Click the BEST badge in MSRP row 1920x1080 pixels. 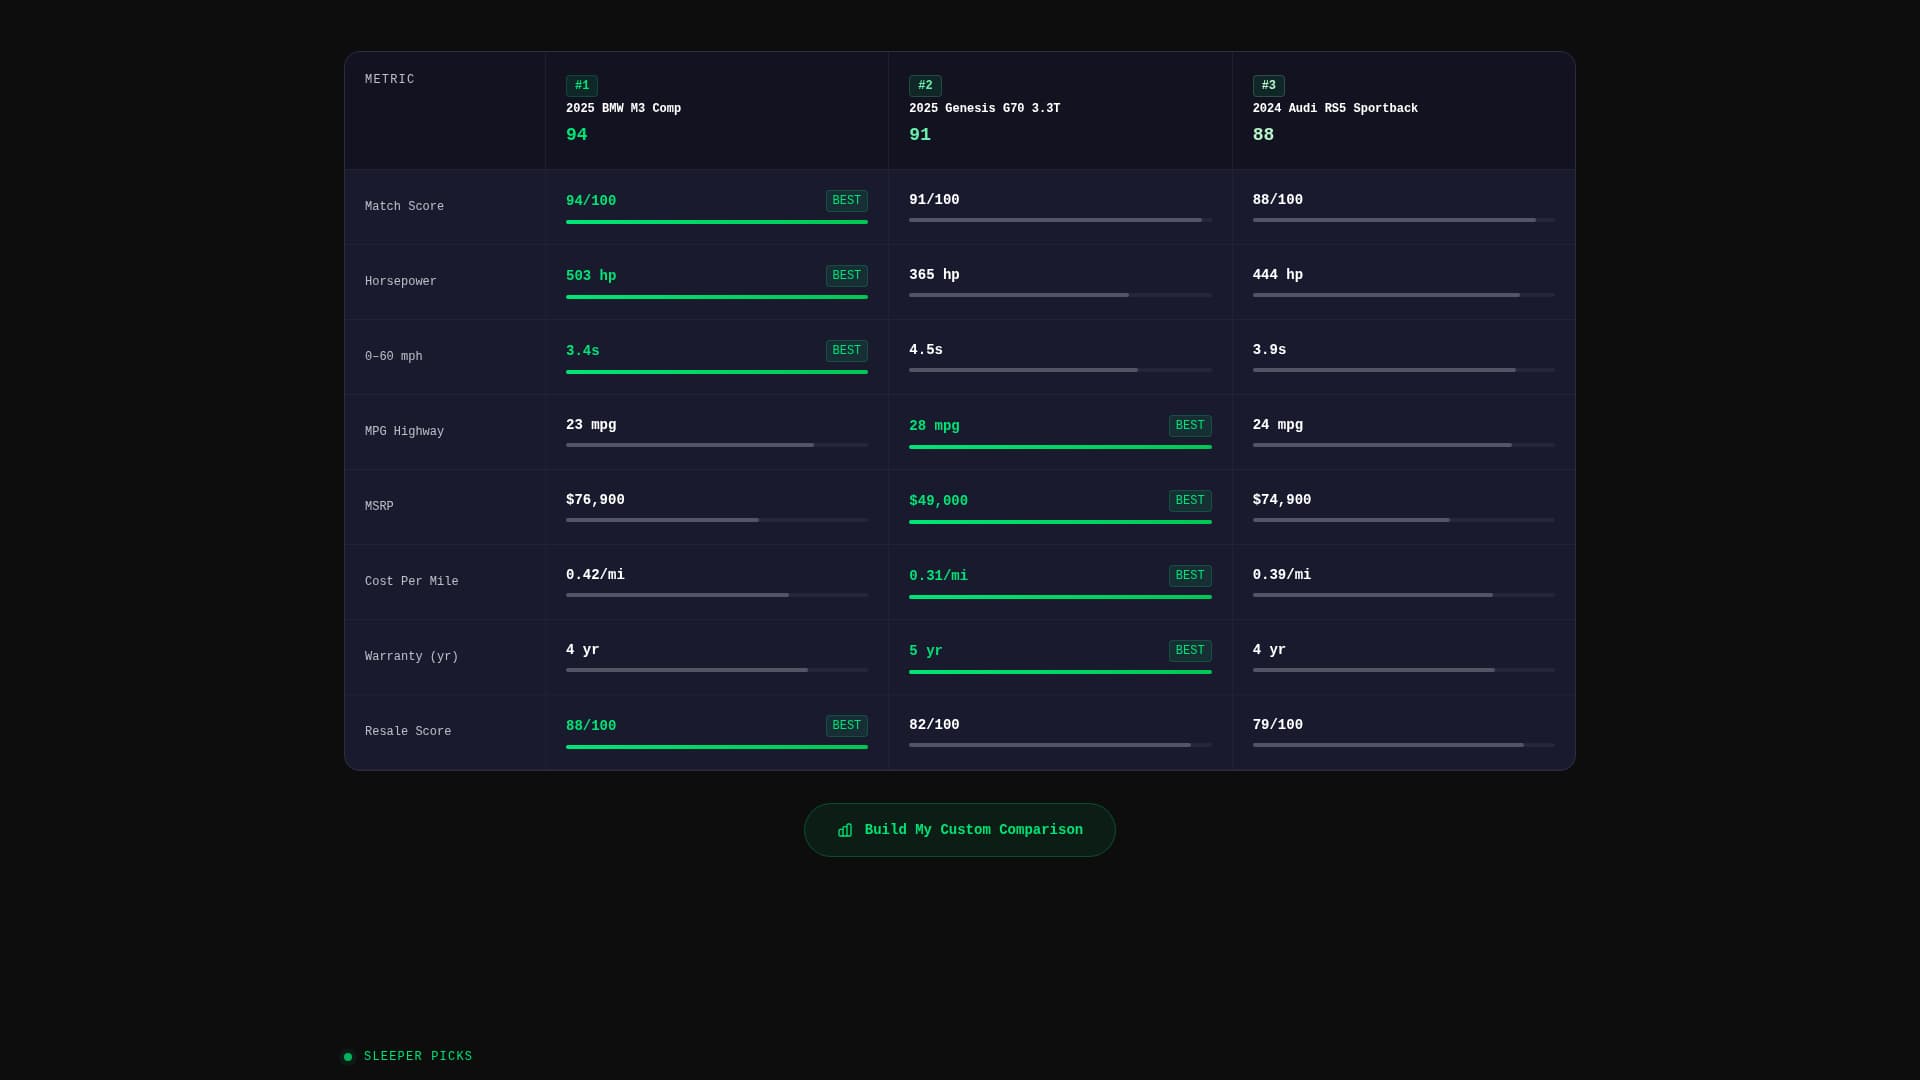(1190, 501)
